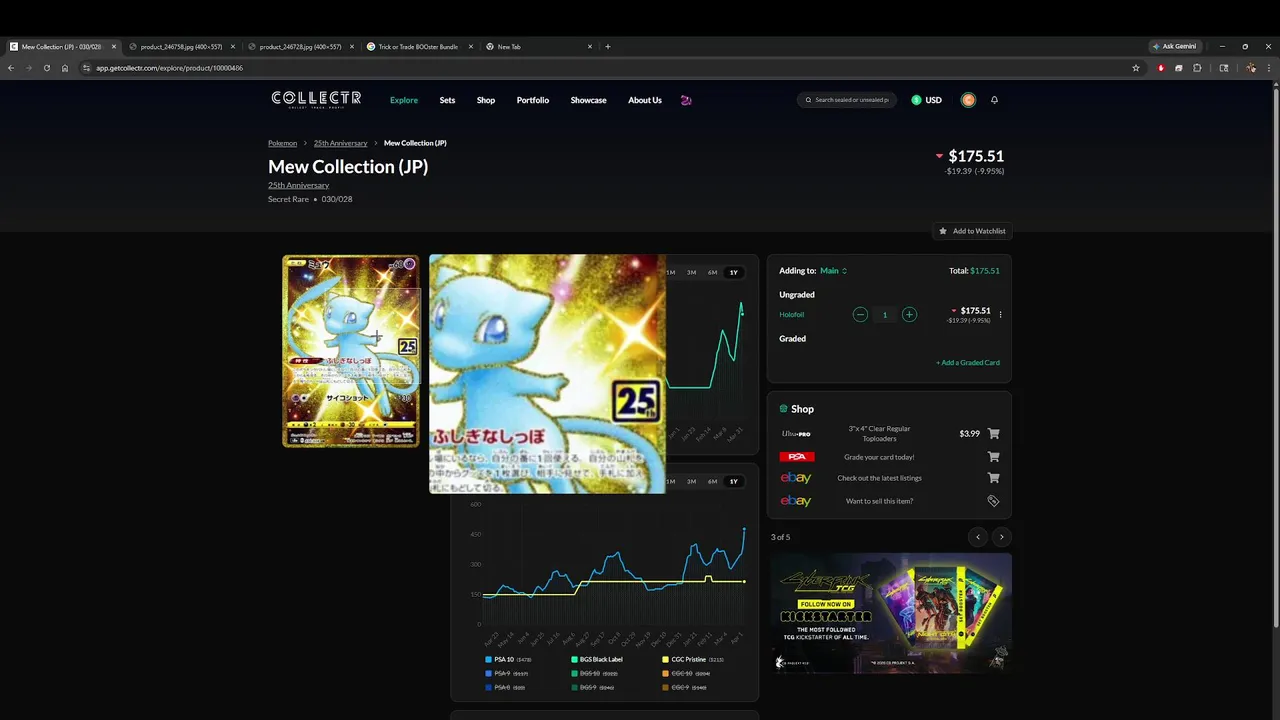Reload the page
Viewport: 1280px width, 720px height.
tap(47, 68)
